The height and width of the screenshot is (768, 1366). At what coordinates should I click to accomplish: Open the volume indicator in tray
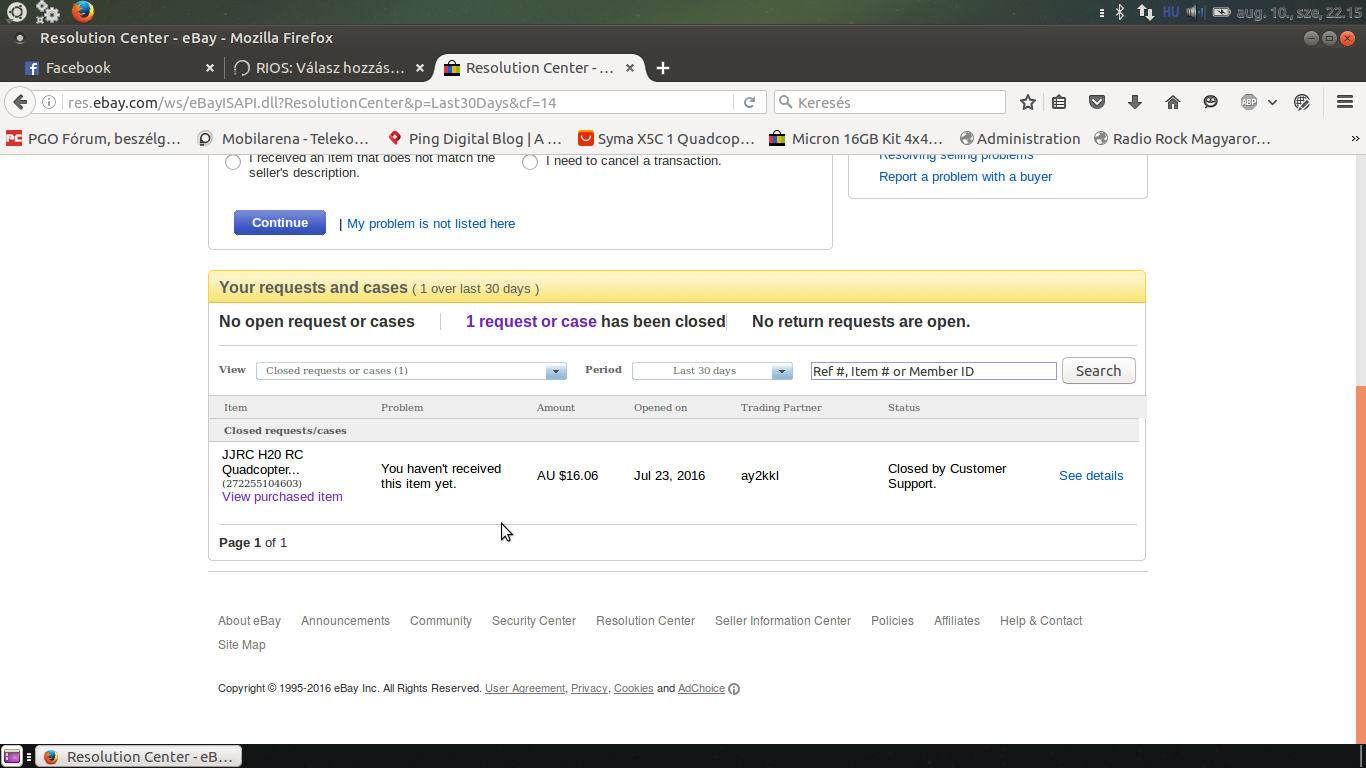click(1196, 12)
